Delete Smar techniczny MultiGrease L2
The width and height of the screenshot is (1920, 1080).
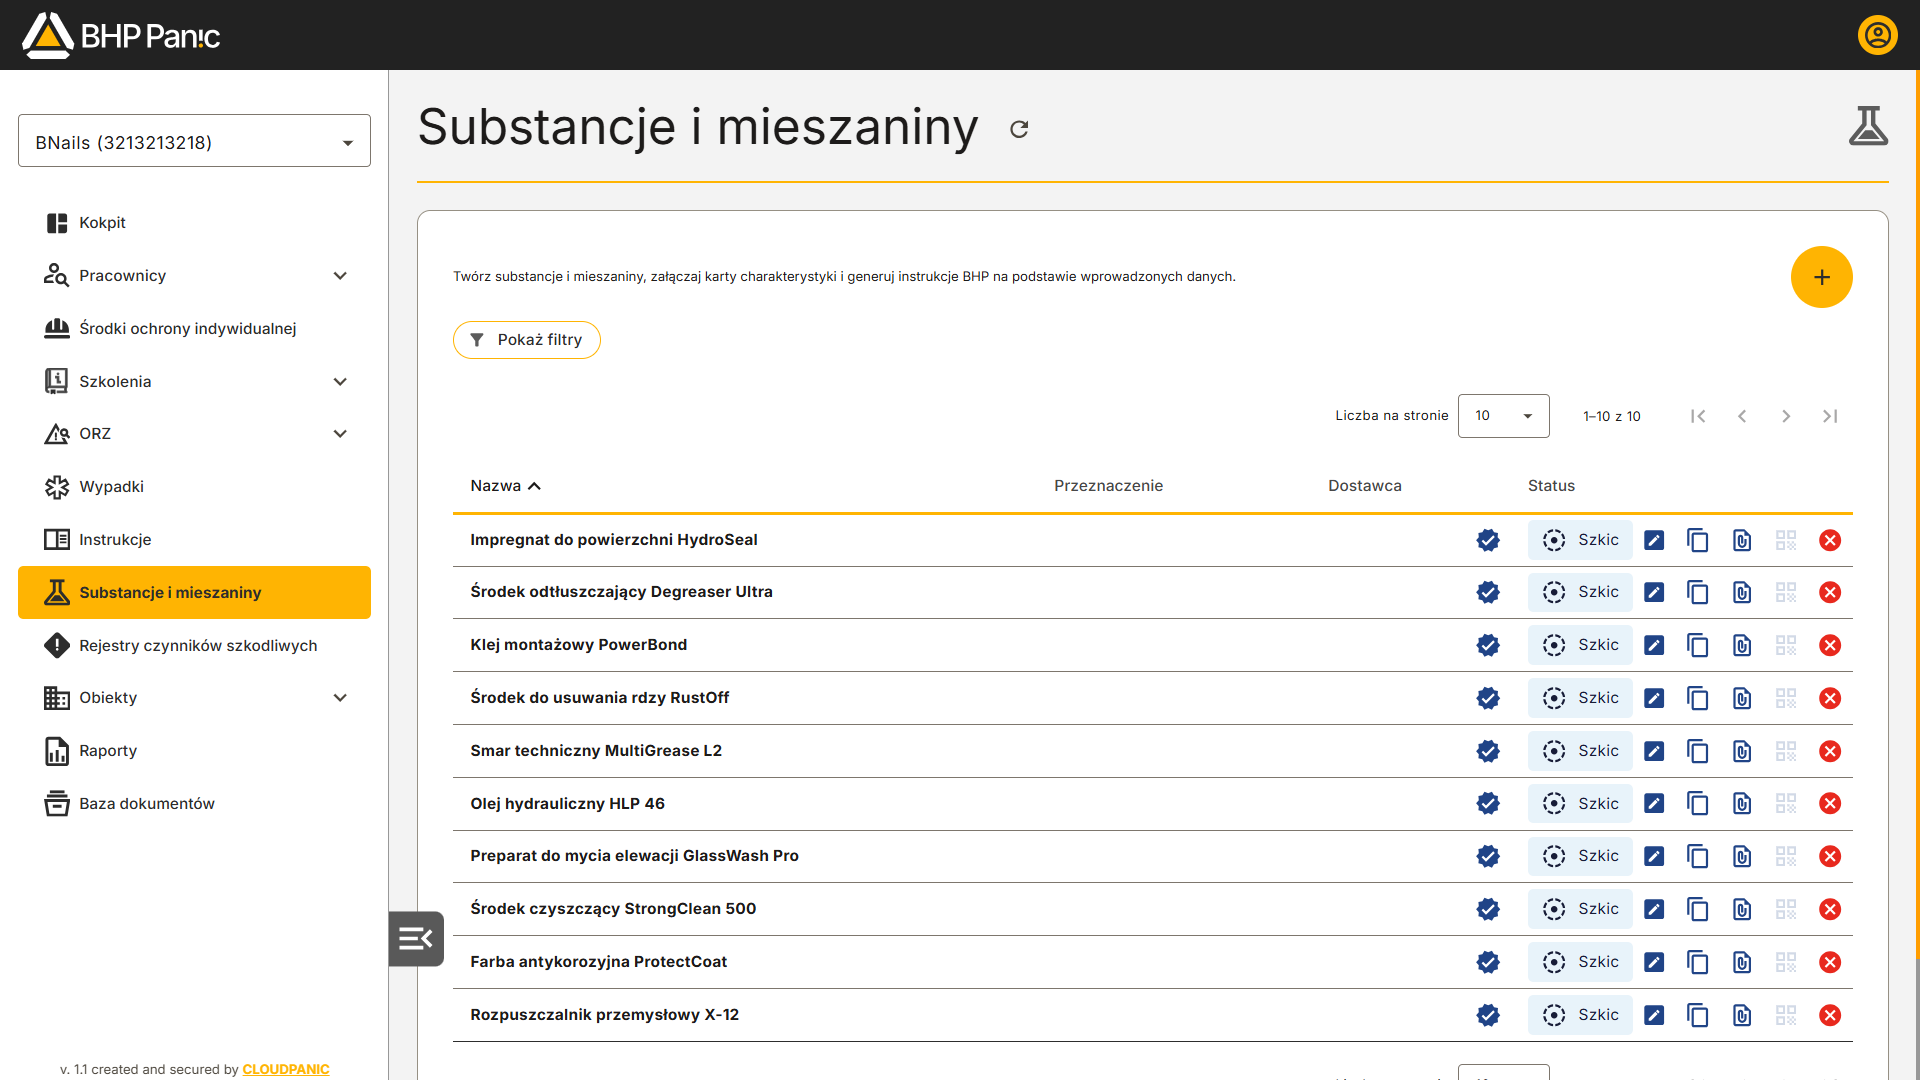[x=1830, y=751]
